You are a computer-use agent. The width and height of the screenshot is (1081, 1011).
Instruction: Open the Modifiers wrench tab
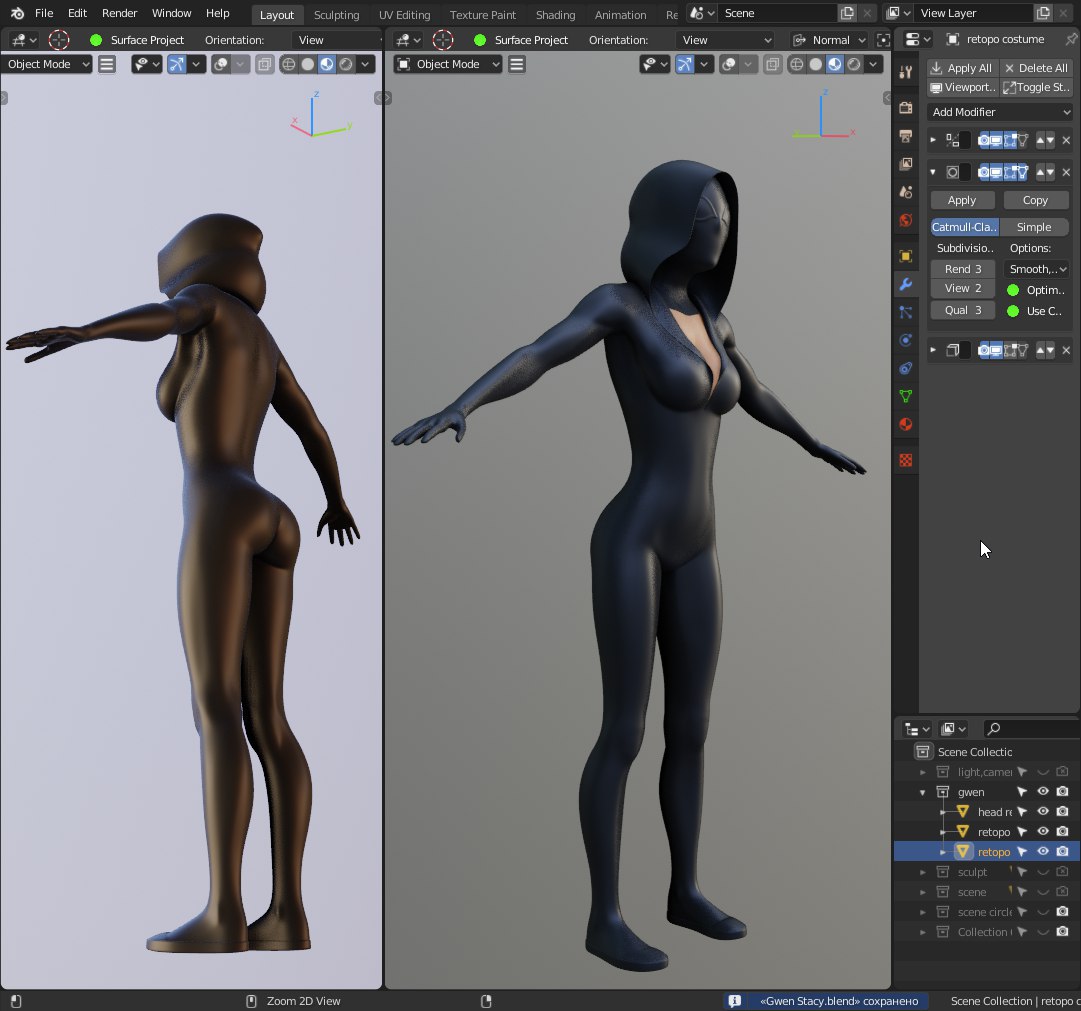[906, 284]
